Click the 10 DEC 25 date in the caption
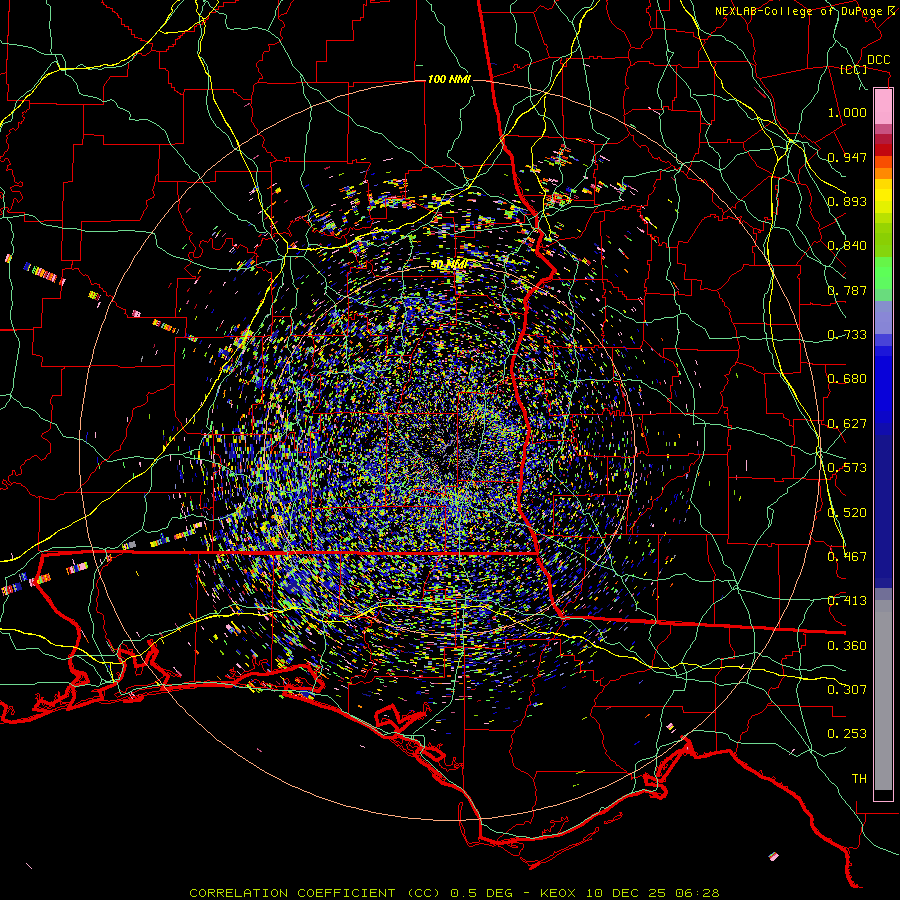The width and height of the screenshot is (900, 900). [624, 893]
